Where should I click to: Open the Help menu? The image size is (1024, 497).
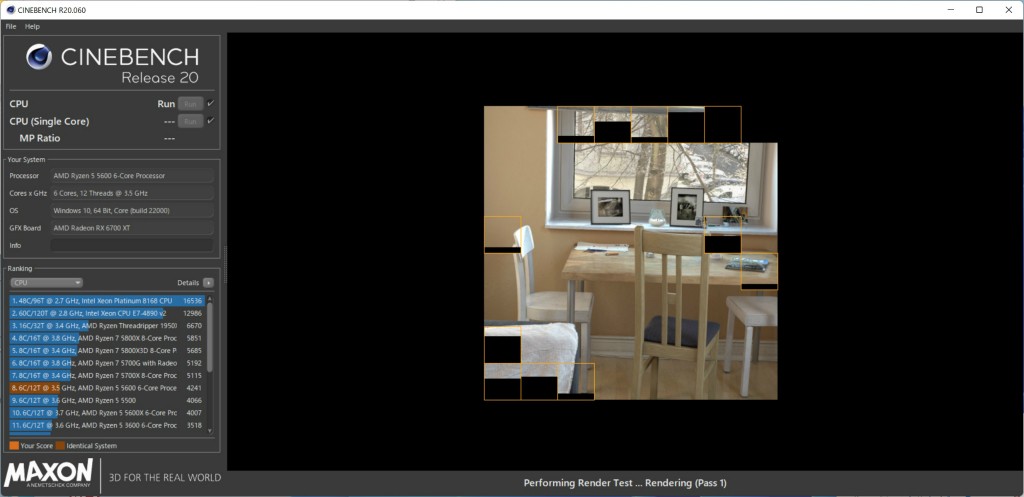[33, 27]
